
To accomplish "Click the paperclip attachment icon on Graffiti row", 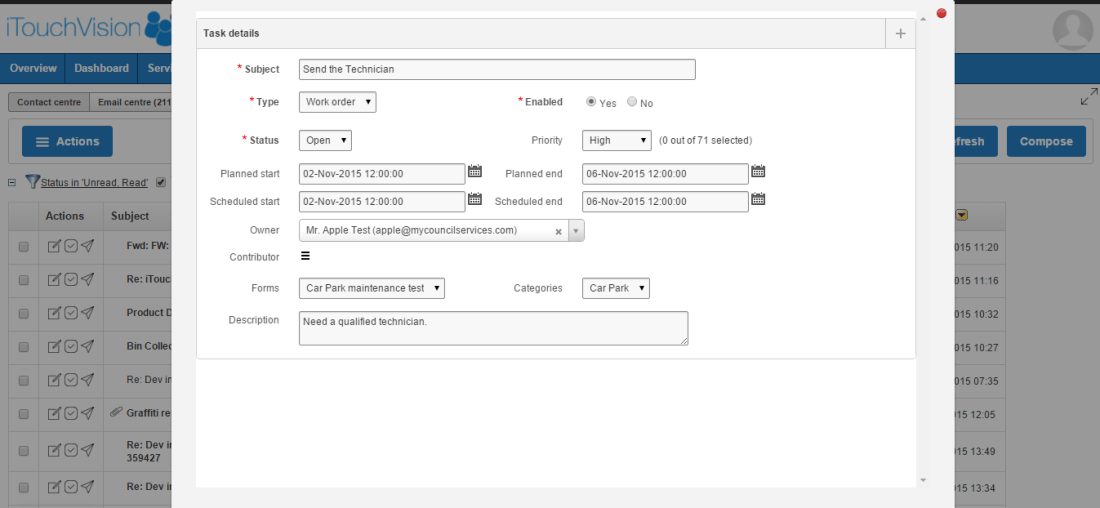I will (117, 413).
